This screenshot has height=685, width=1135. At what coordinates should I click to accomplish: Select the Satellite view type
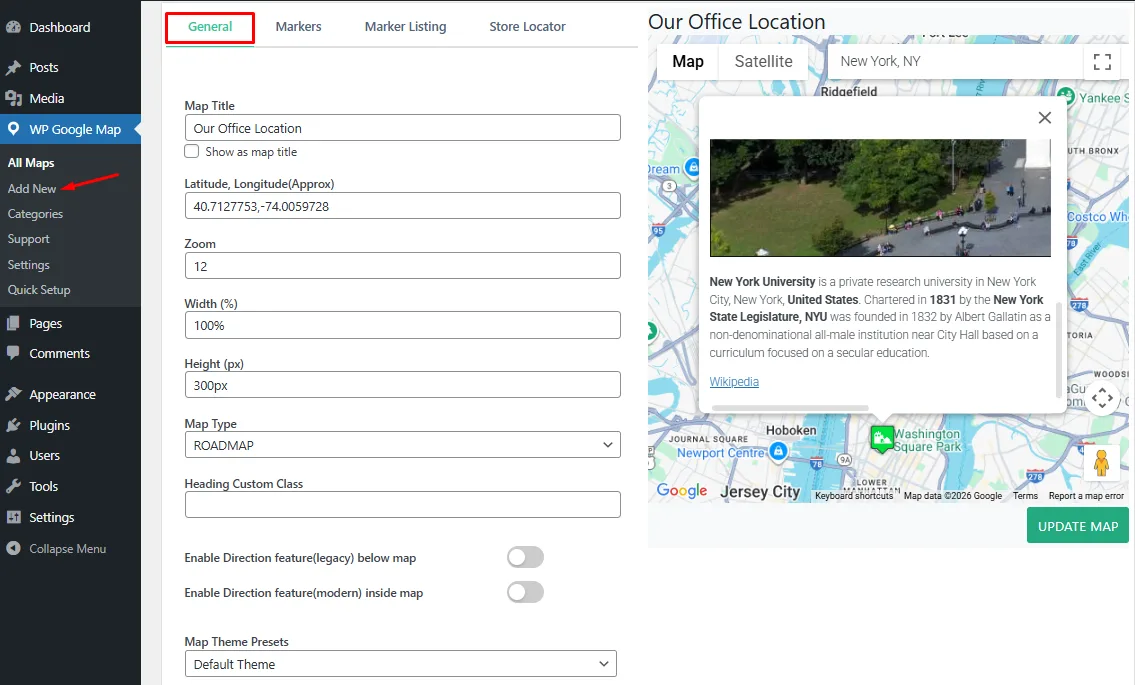(764, 62)
